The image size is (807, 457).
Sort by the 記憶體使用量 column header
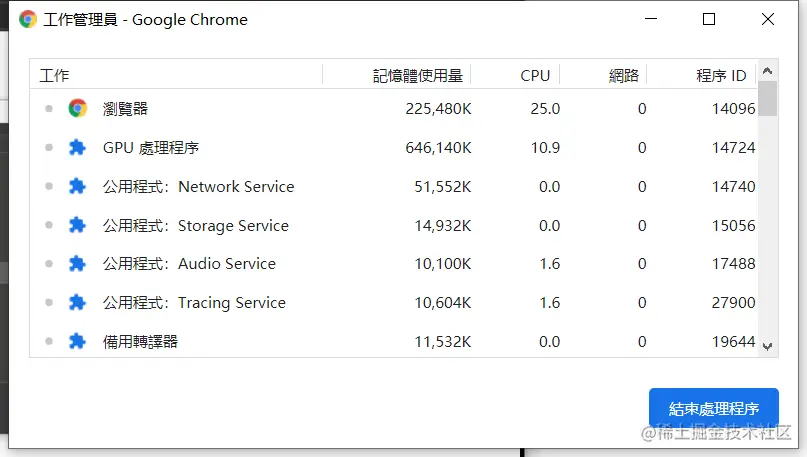coord(417,75)
